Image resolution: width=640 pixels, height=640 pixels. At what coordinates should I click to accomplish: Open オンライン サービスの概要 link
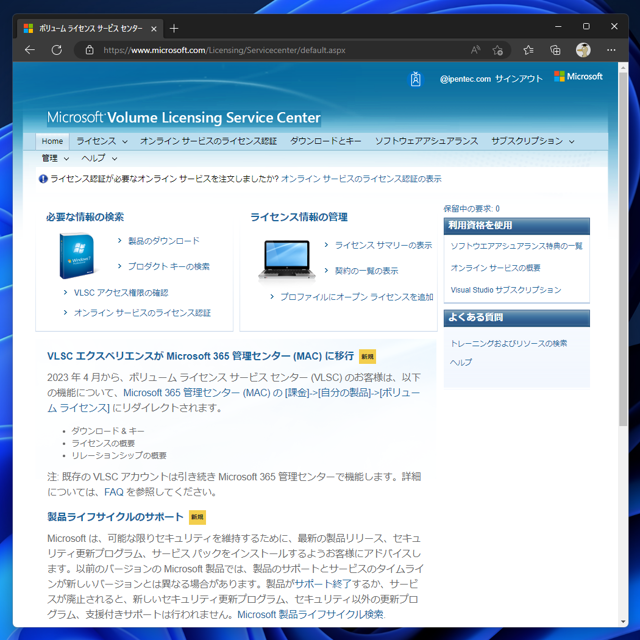pyautogui.click(x=495, y=268)
